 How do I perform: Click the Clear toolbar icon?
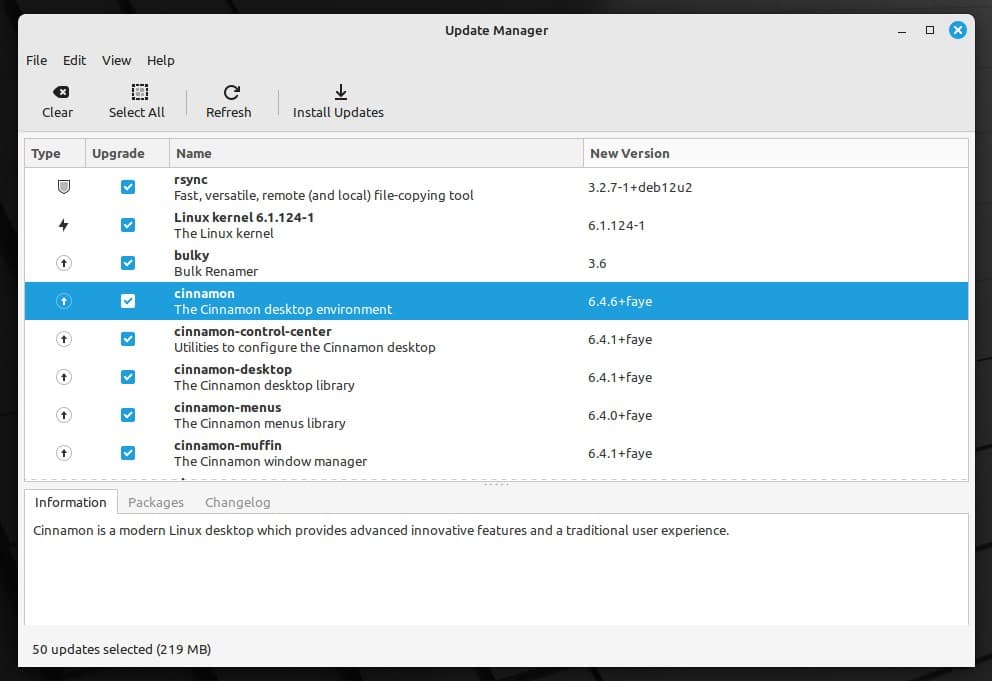(61, 92)
